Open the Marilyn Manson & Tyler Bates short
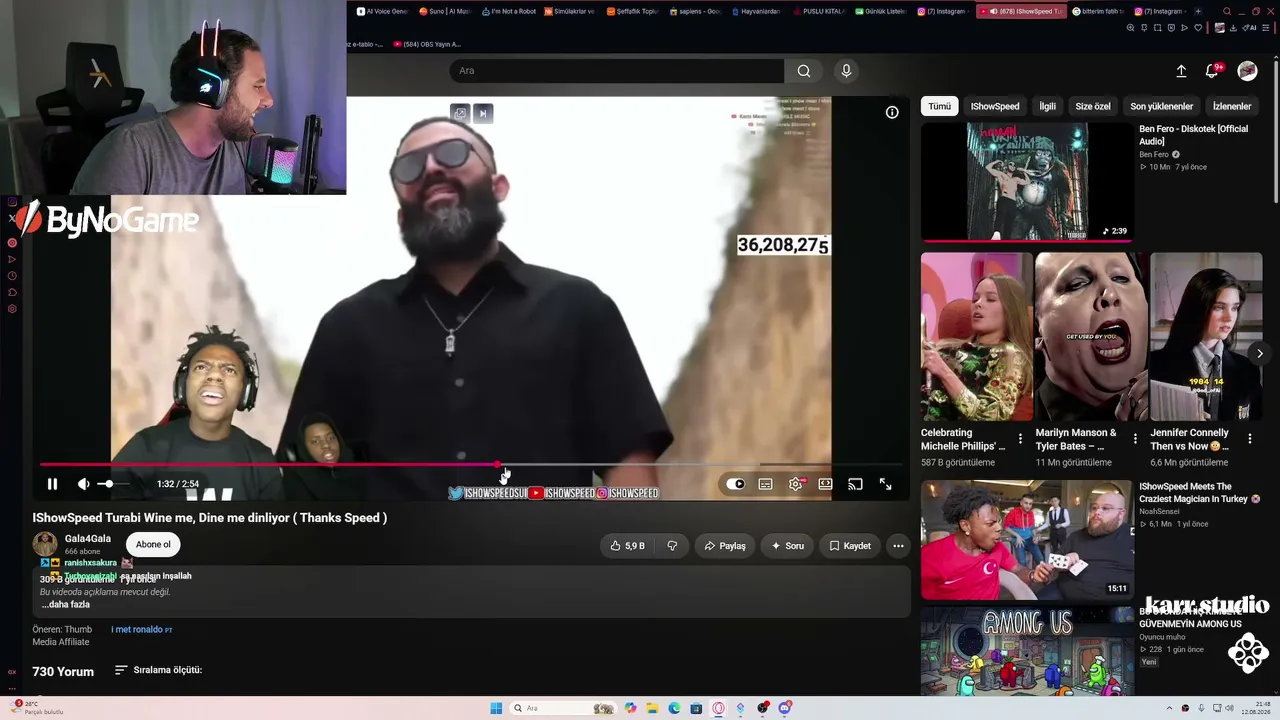Screen dimensions: 1280x720 1091,337
